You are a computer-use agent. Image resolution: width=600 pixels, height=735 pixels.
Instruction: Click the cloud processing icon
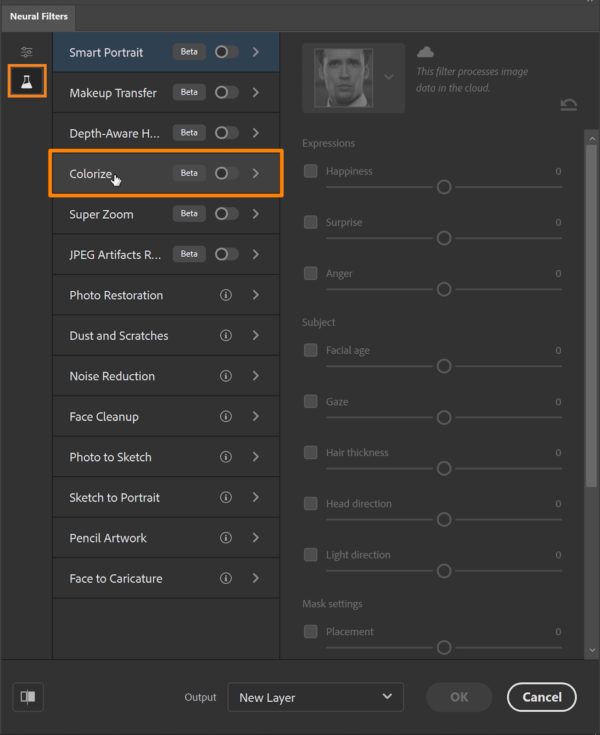[425, 52]
